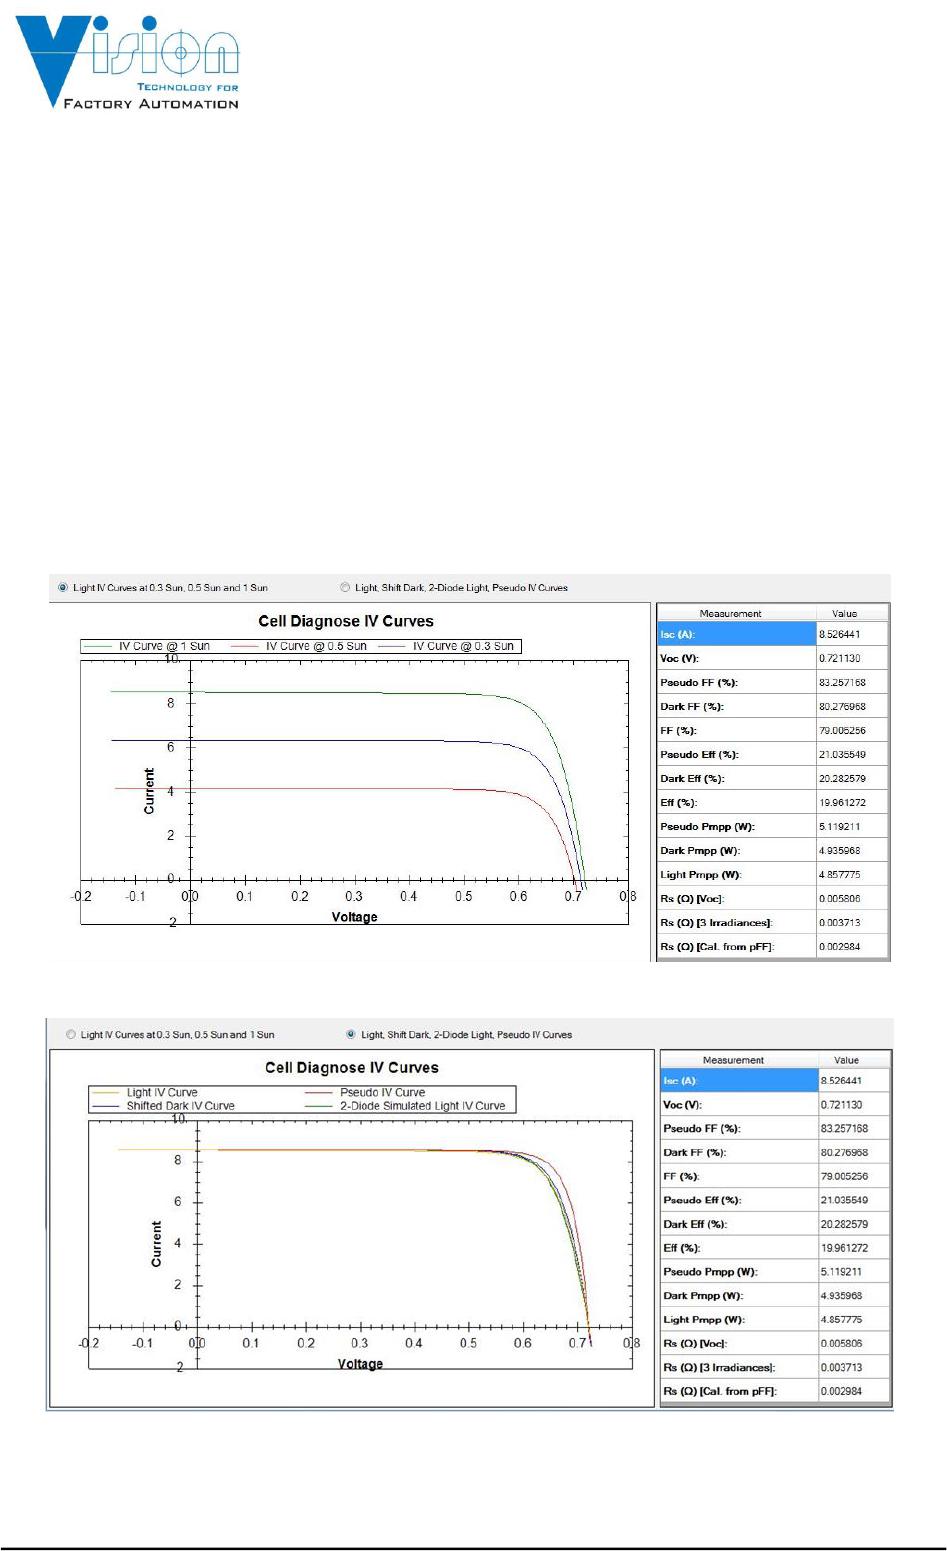Choose 'Light, Shift Dark' radio in the lower panel
Image resolution: width=947 pixels, height=1551 pixels.
[351, 1034]
